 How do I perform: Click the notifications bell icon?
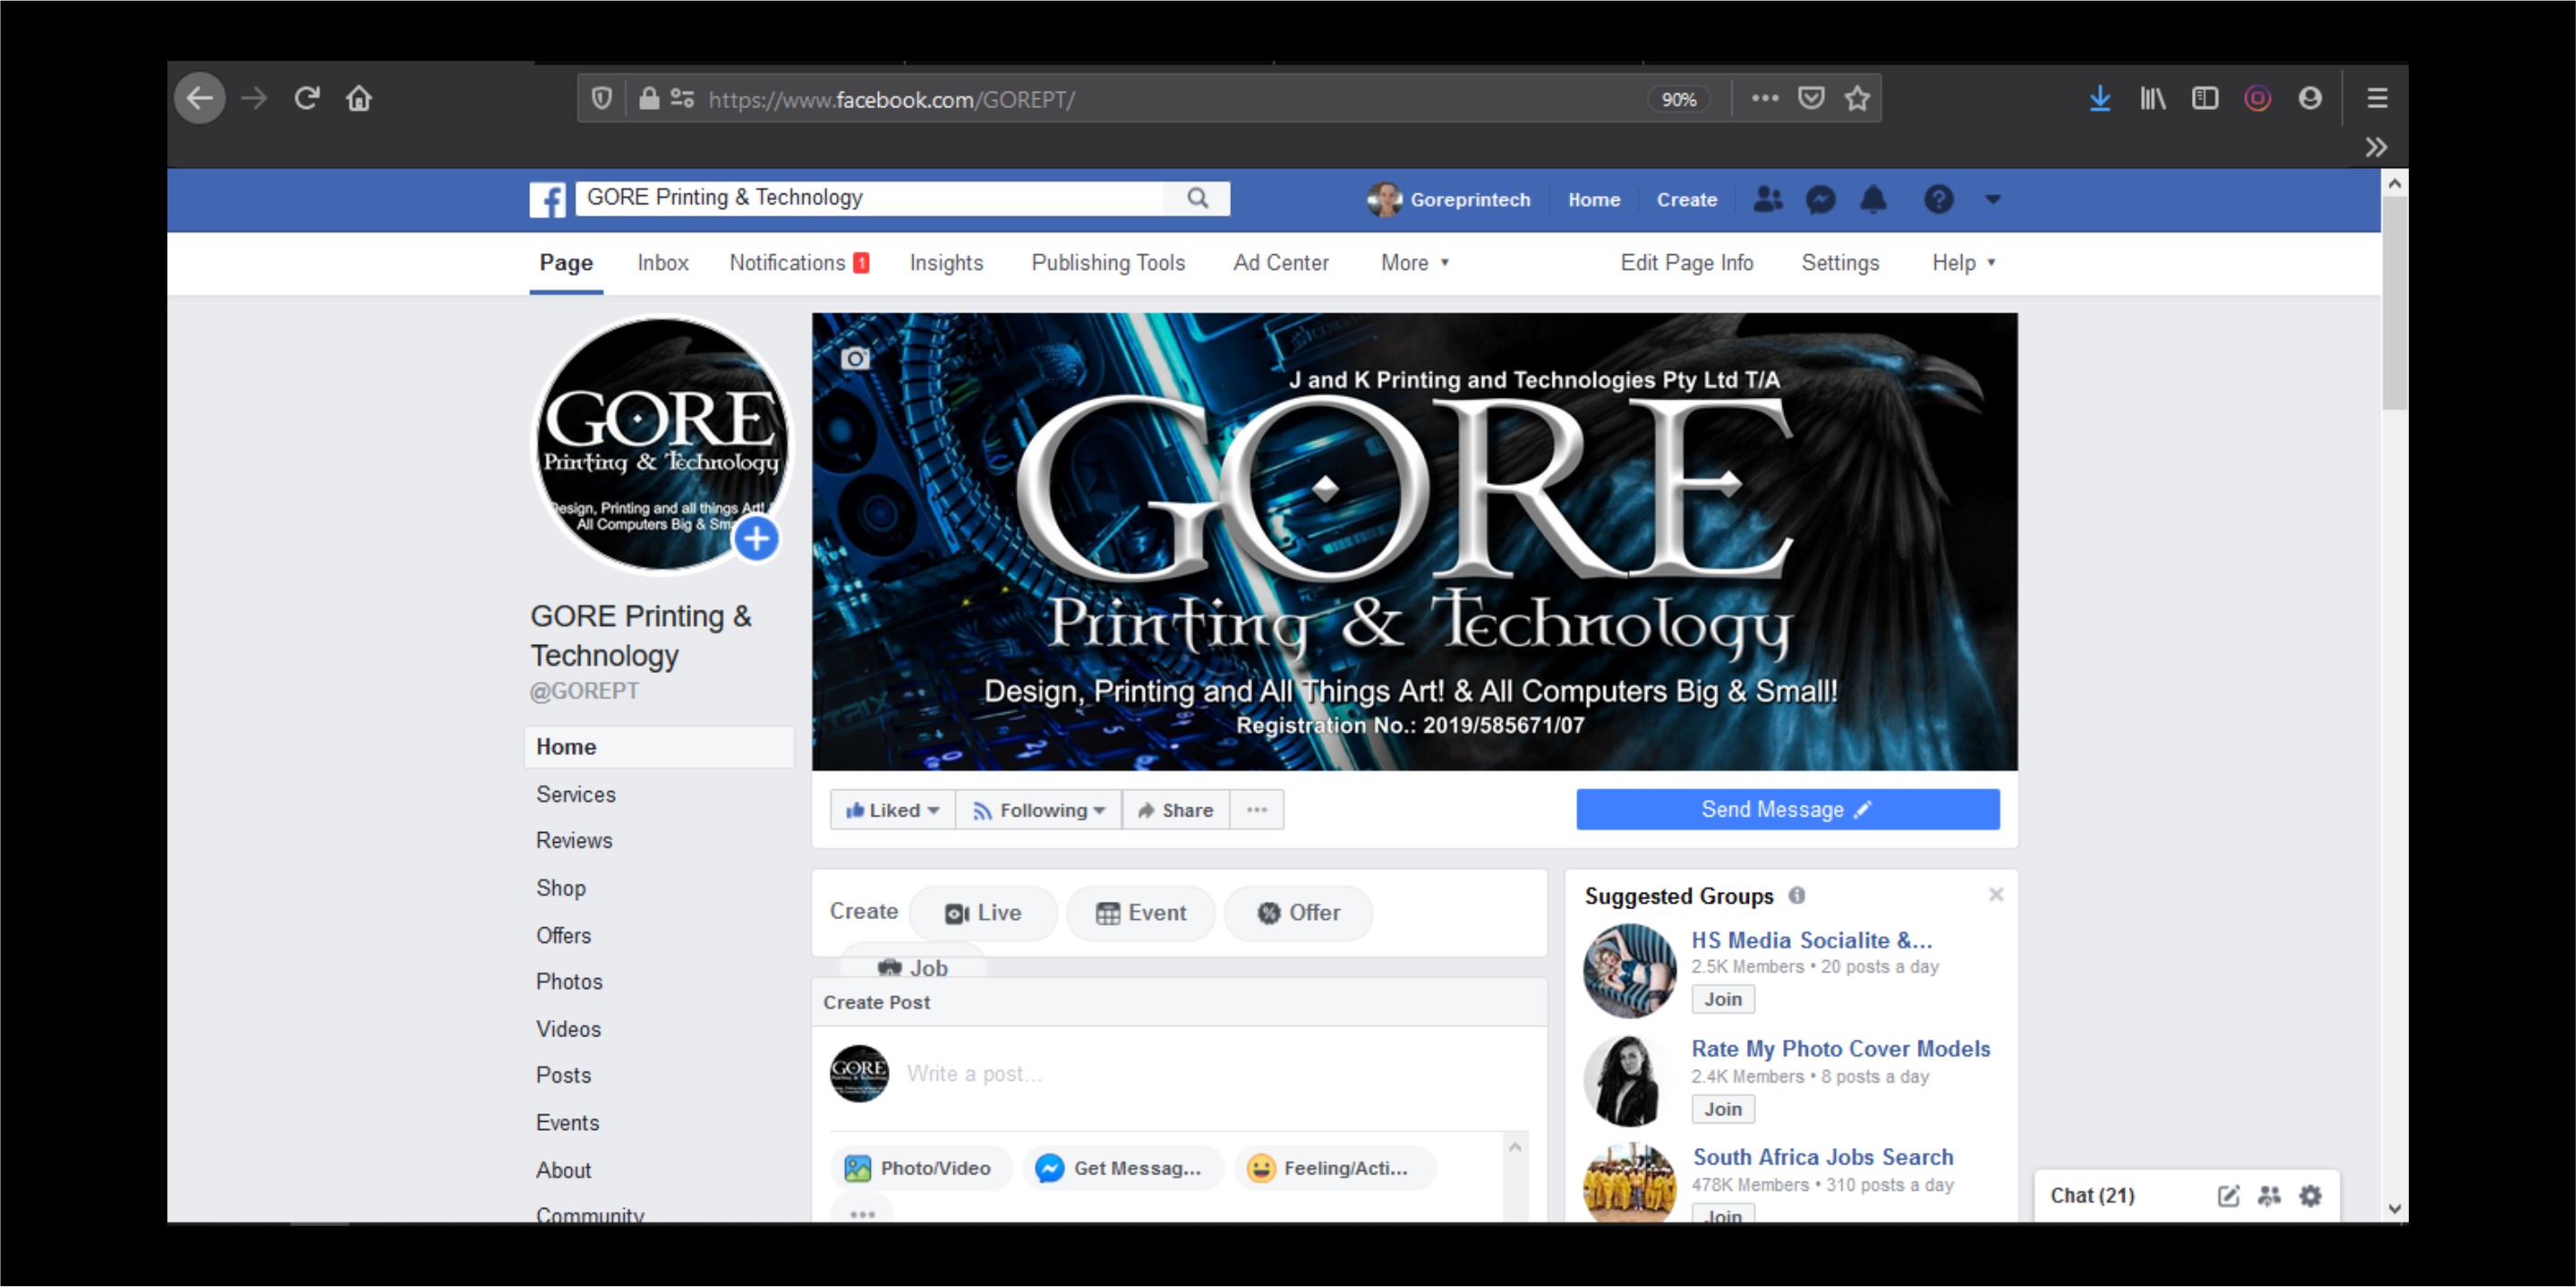pos(1873,200)
